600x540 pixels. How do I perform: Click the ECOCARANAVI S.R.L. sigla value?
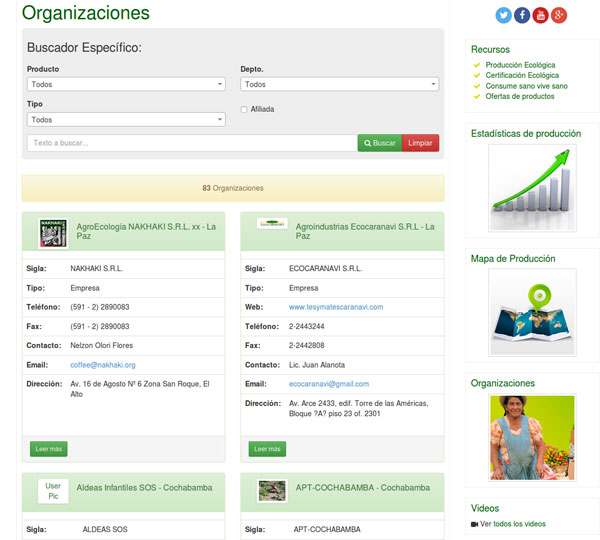[326, 268]
